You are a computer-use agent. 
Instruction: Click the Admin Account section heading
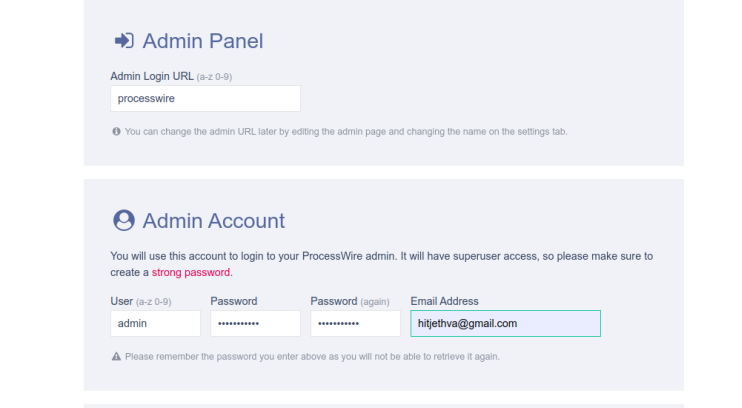(x=213, y=221)
